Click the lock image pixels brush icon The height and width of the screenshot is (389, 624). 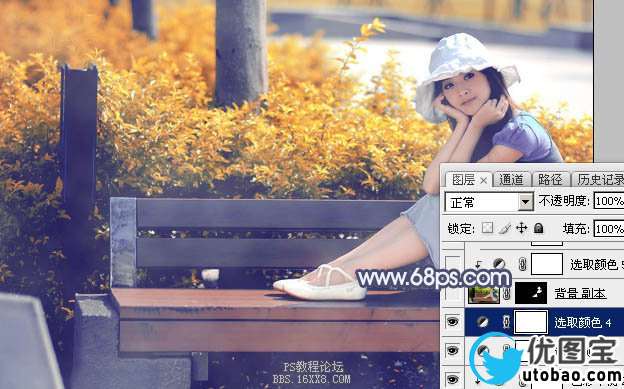tap(505, 228)
